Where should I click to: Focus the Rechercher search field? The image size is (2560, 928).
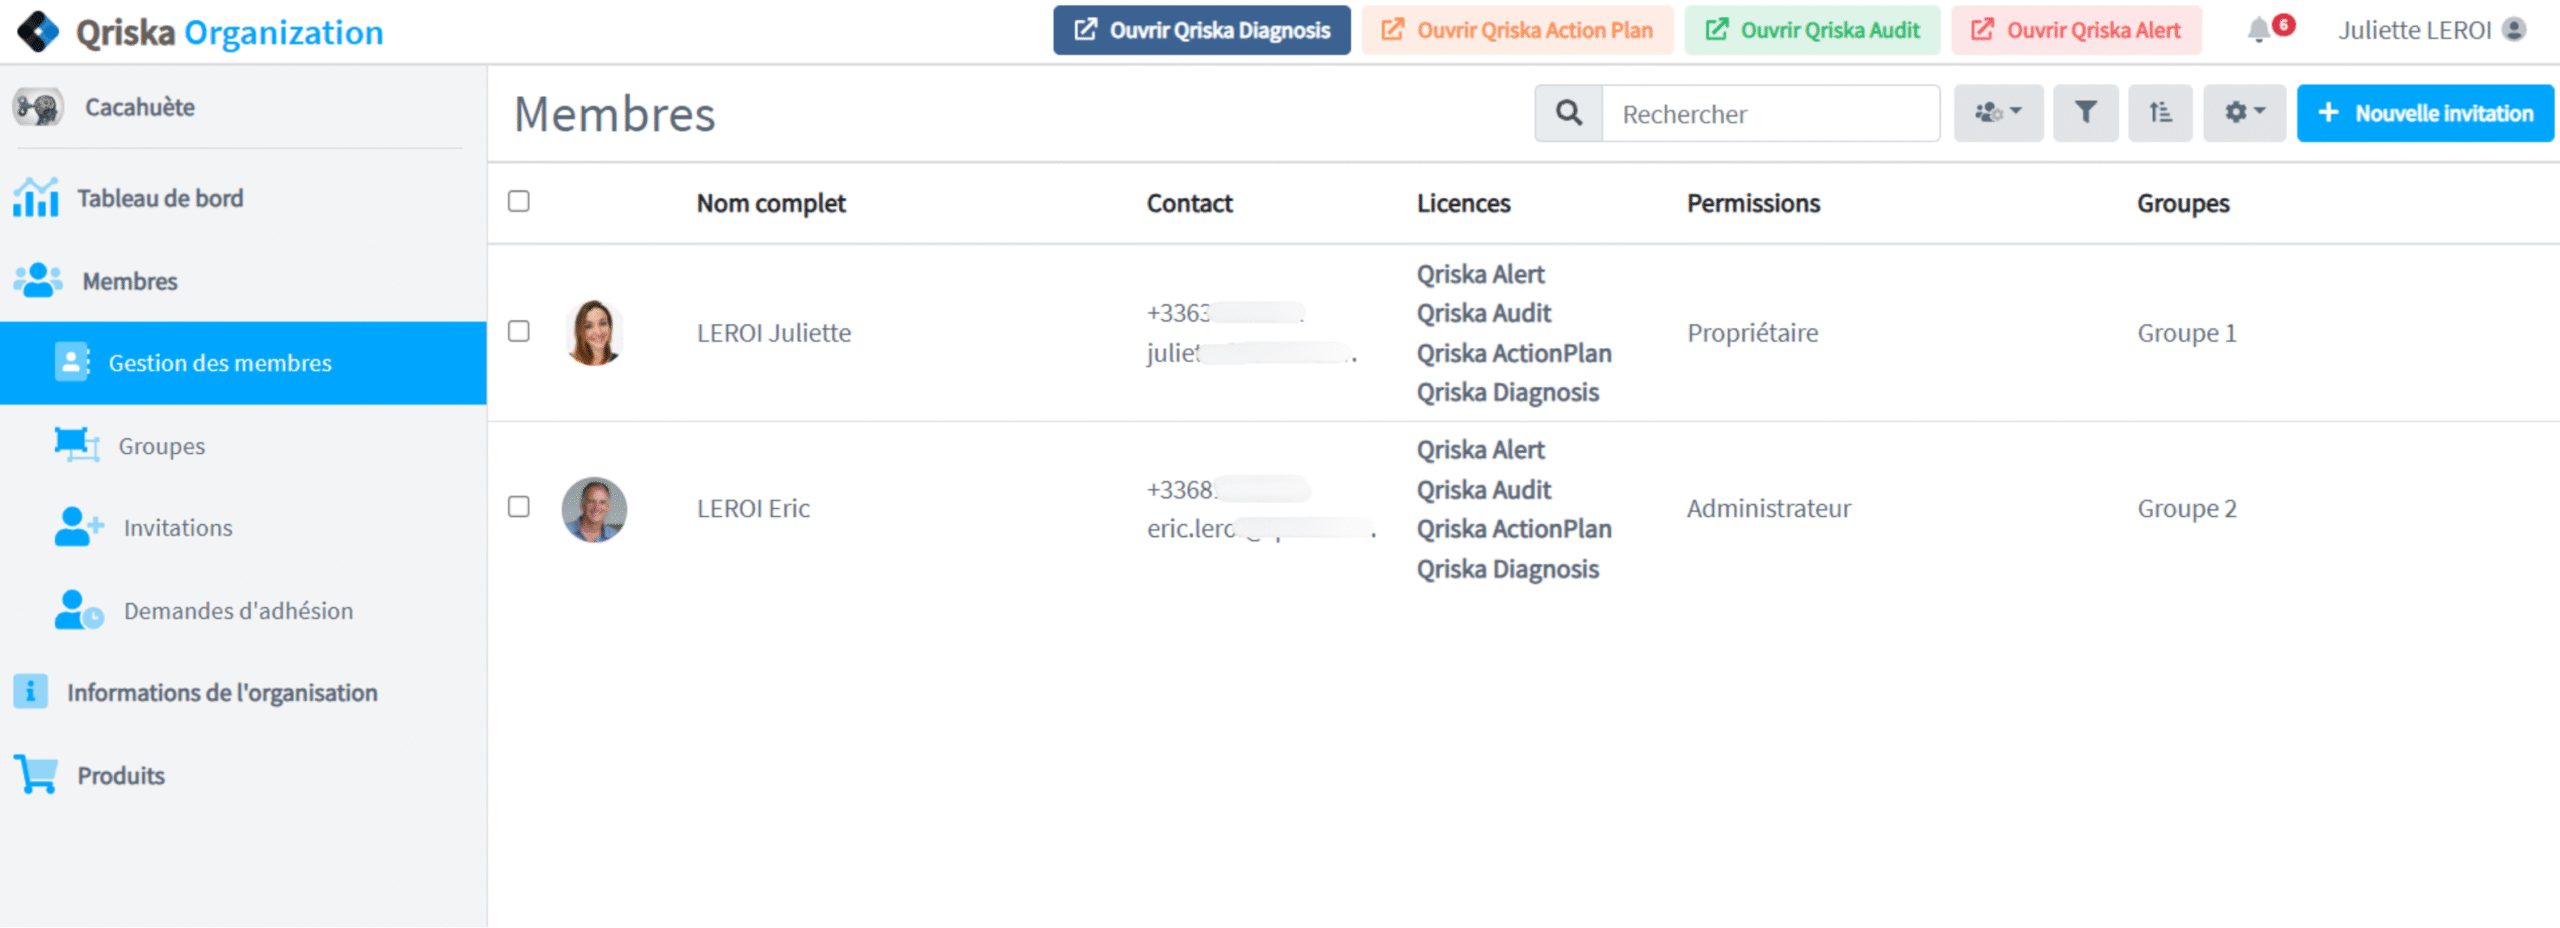click(x=1771, y=113)
